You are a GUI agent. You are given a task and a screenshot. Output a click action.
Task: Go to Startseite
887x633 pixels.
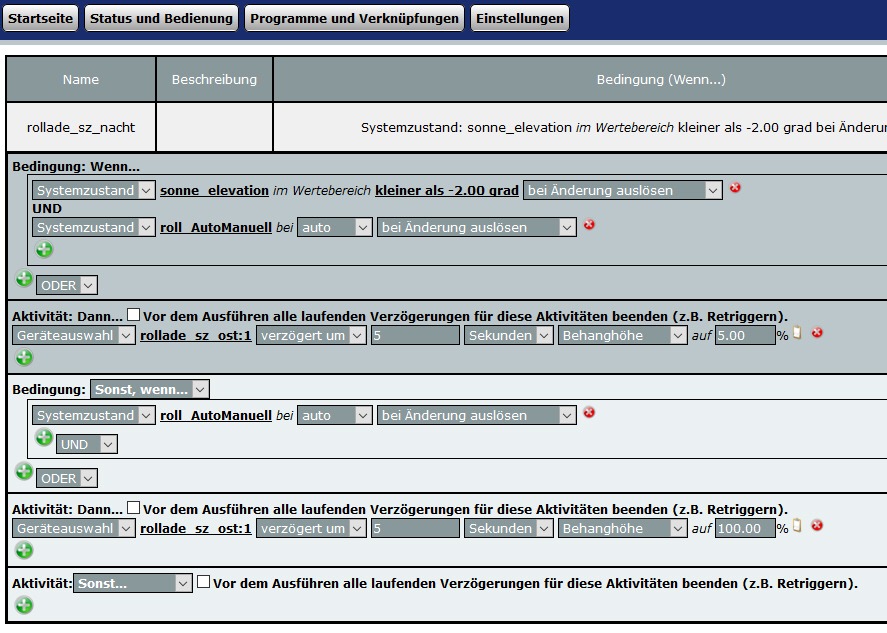(x=40, y=18)
